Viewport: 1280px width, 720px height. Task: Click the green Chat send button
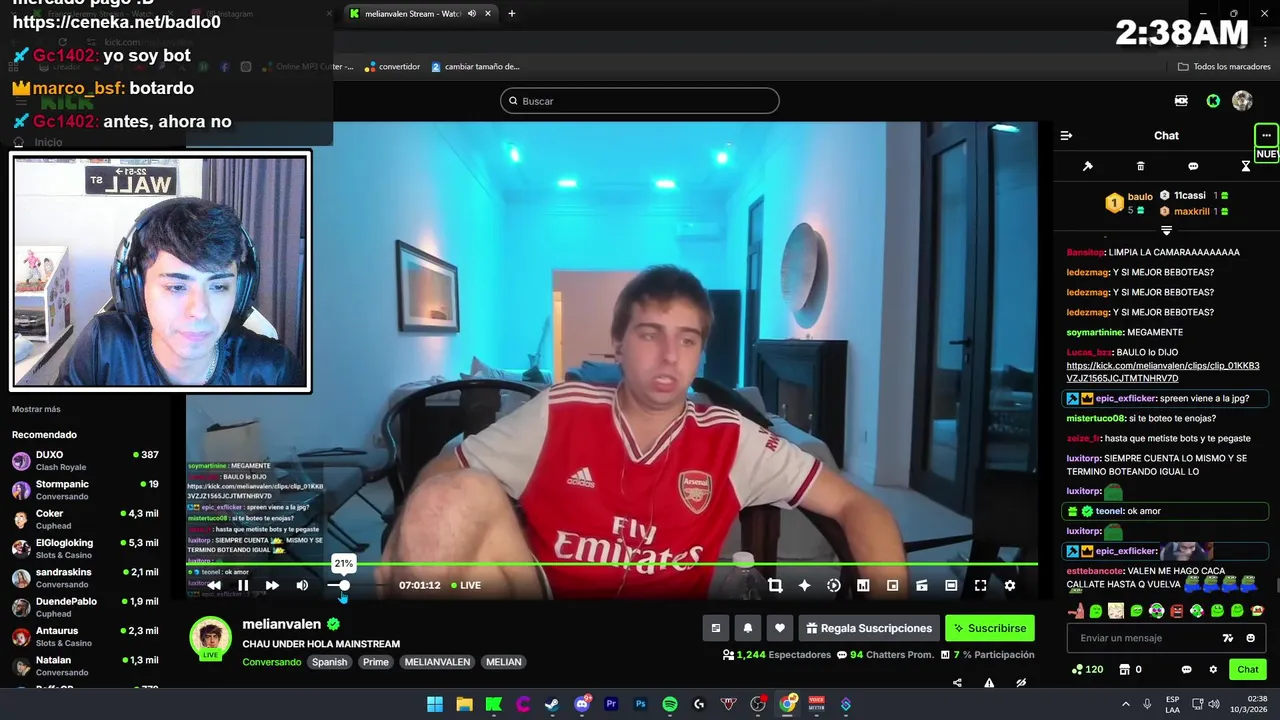pyautogui.click(x=1248, y=669)
